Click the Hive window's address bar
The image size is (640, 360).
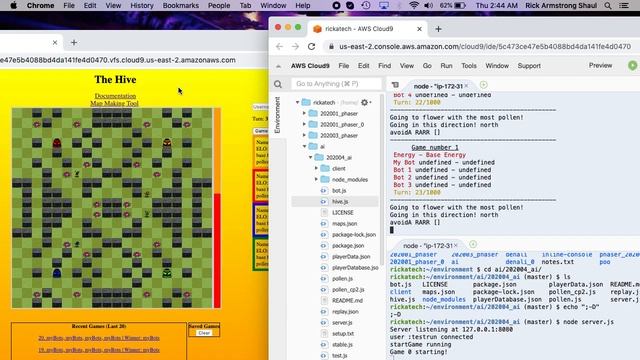click(118, 60)
